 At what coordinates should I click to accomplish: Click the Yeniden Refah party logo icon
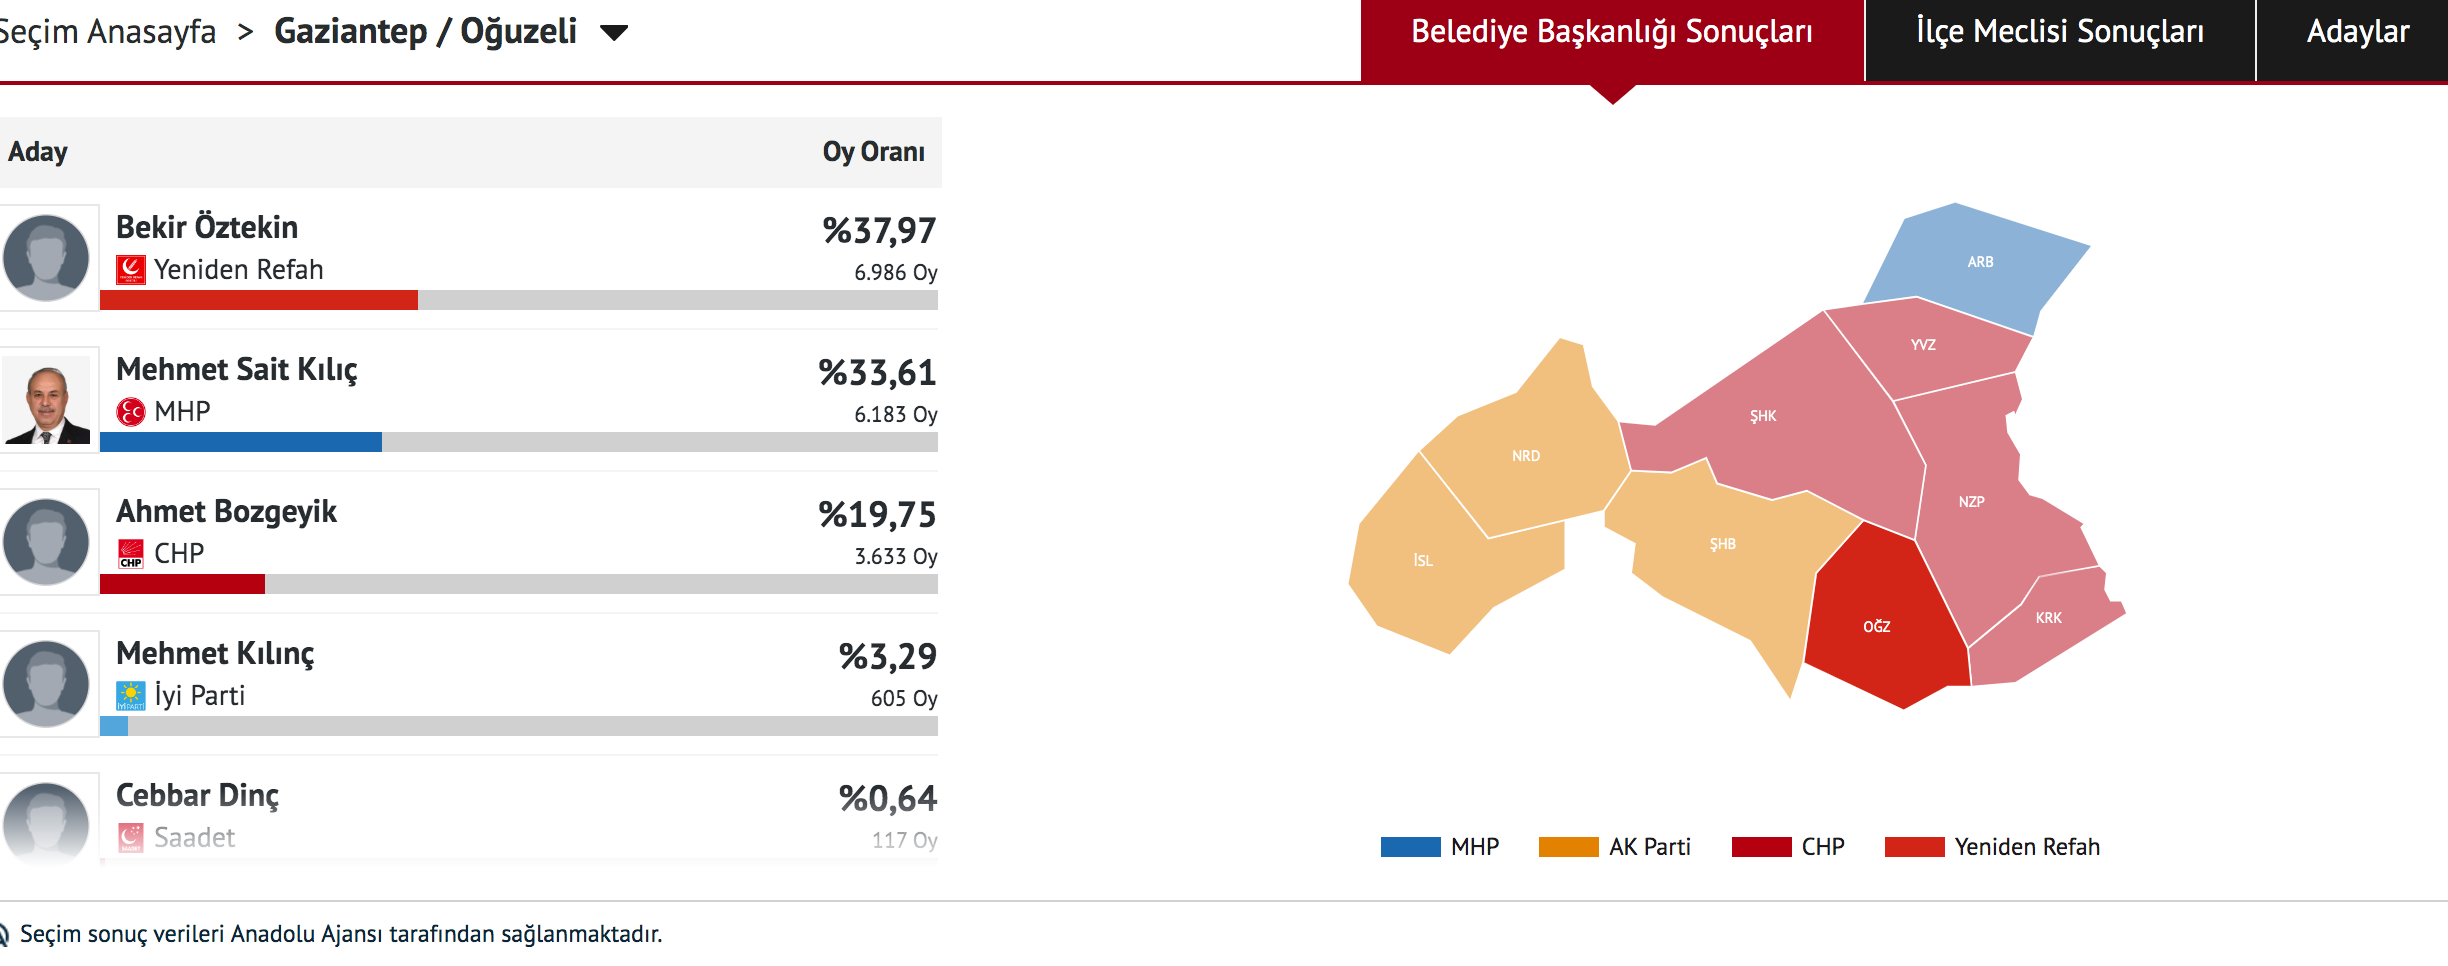click(131, 270)
